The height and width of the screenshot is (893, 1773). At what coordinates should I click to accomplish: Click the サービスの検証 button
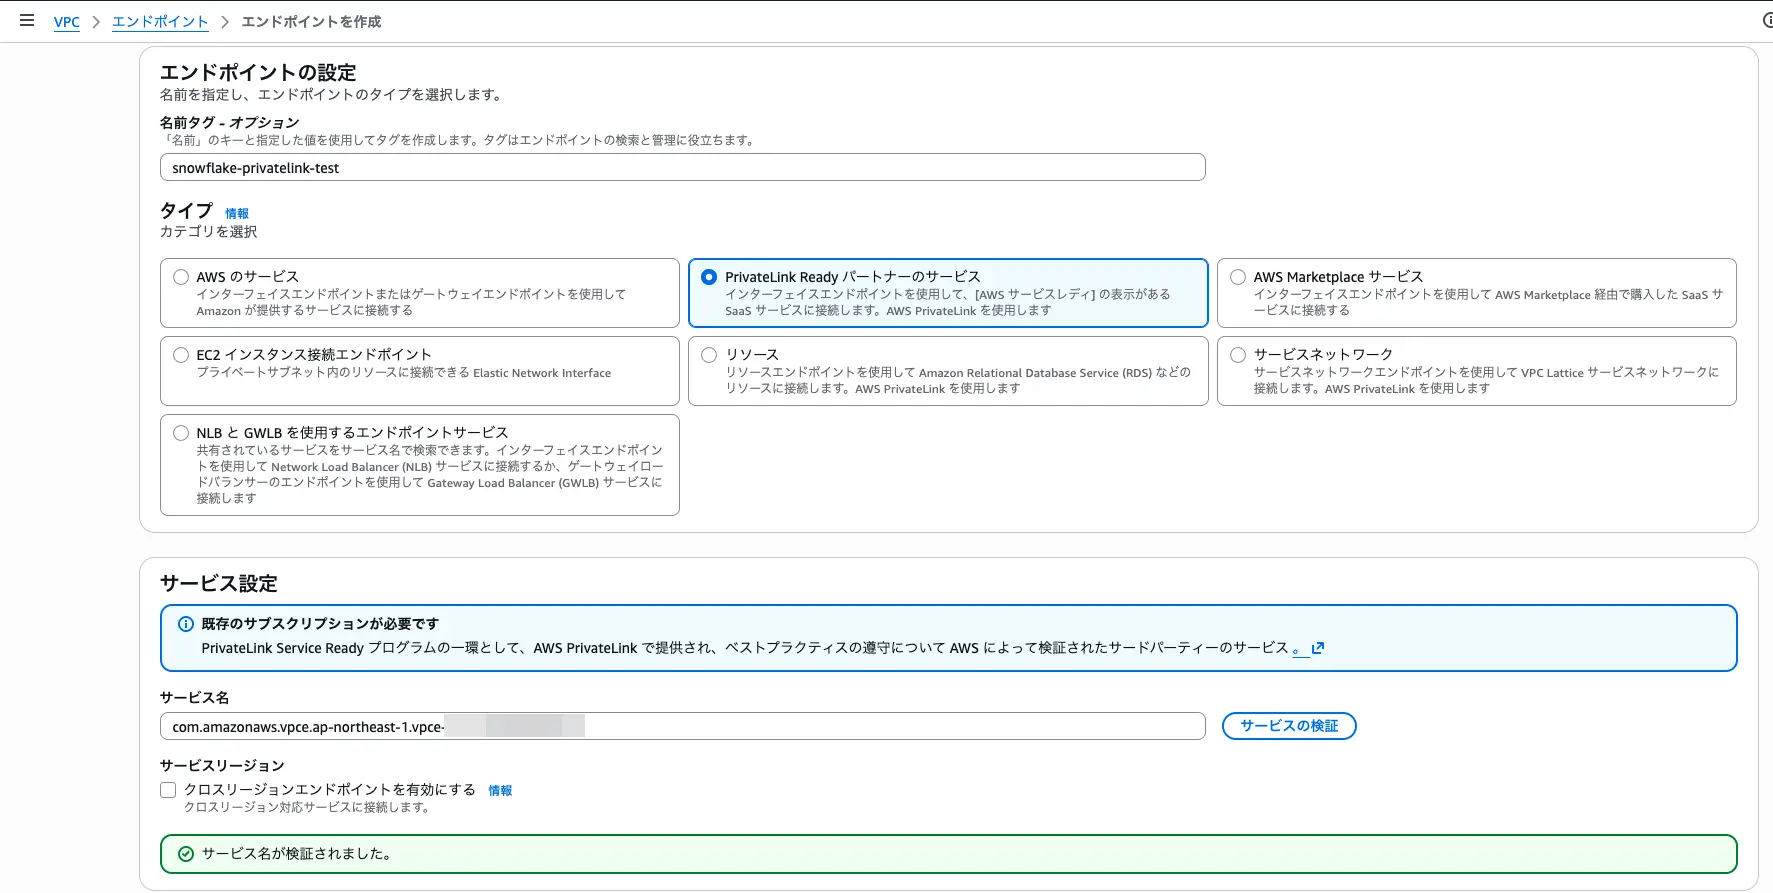tap(1288, 726)
